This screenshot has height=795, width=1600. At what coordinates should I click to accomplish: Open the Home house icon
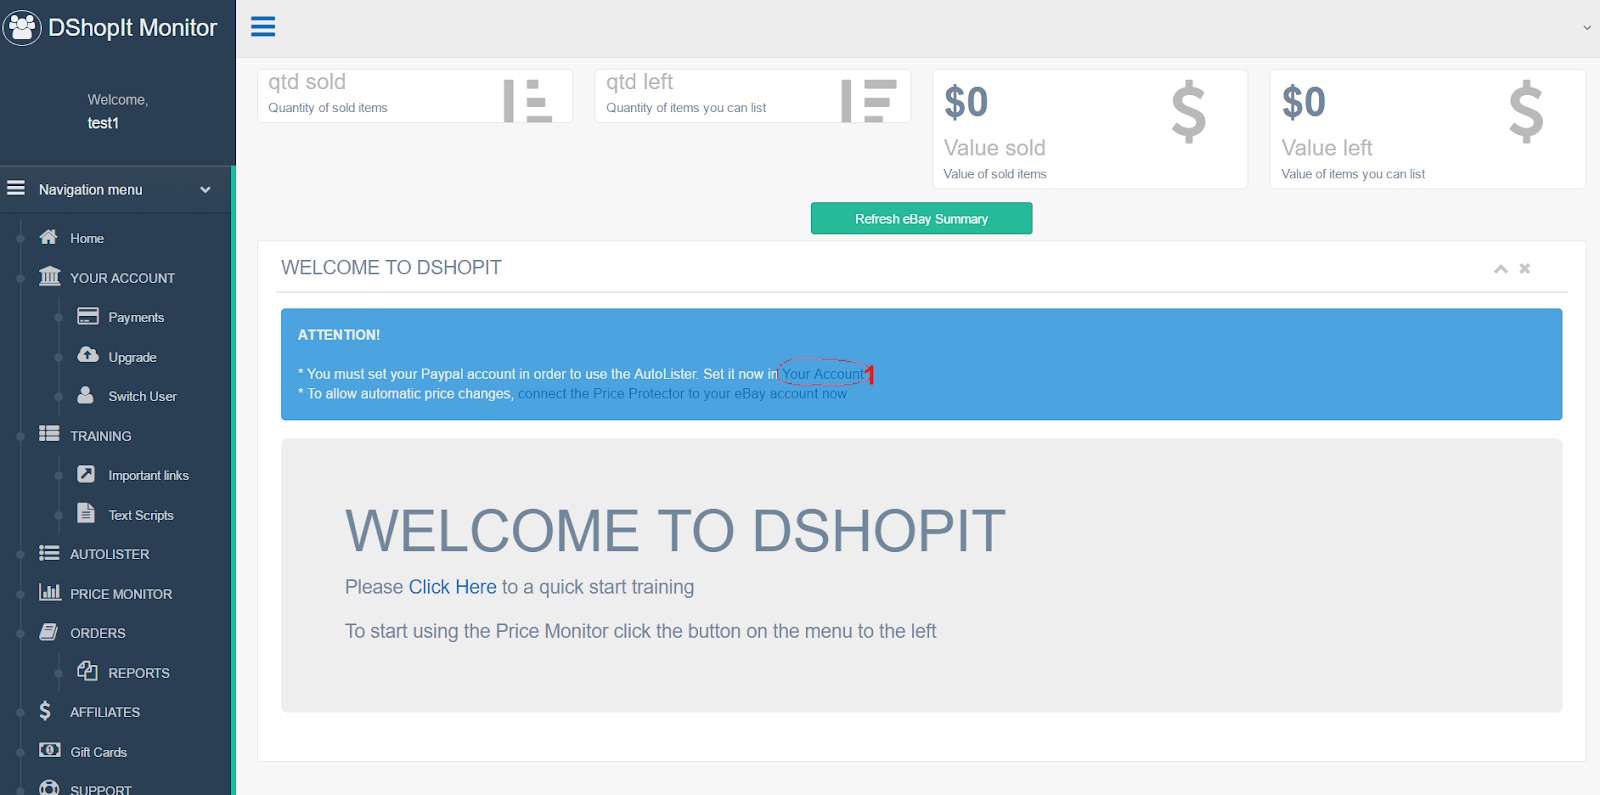(x=48, y=237)
